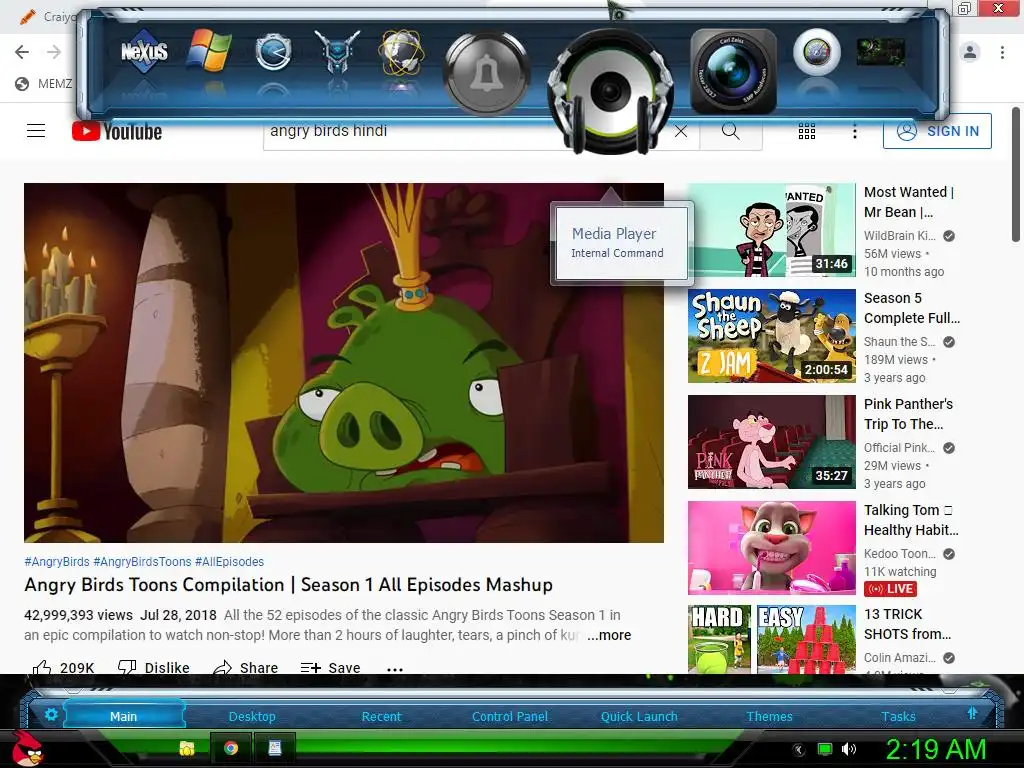The height and width of the screenshot is (768, 1024).
Task: Click the page vertical scrollbar
Action: pos(1016,175)
